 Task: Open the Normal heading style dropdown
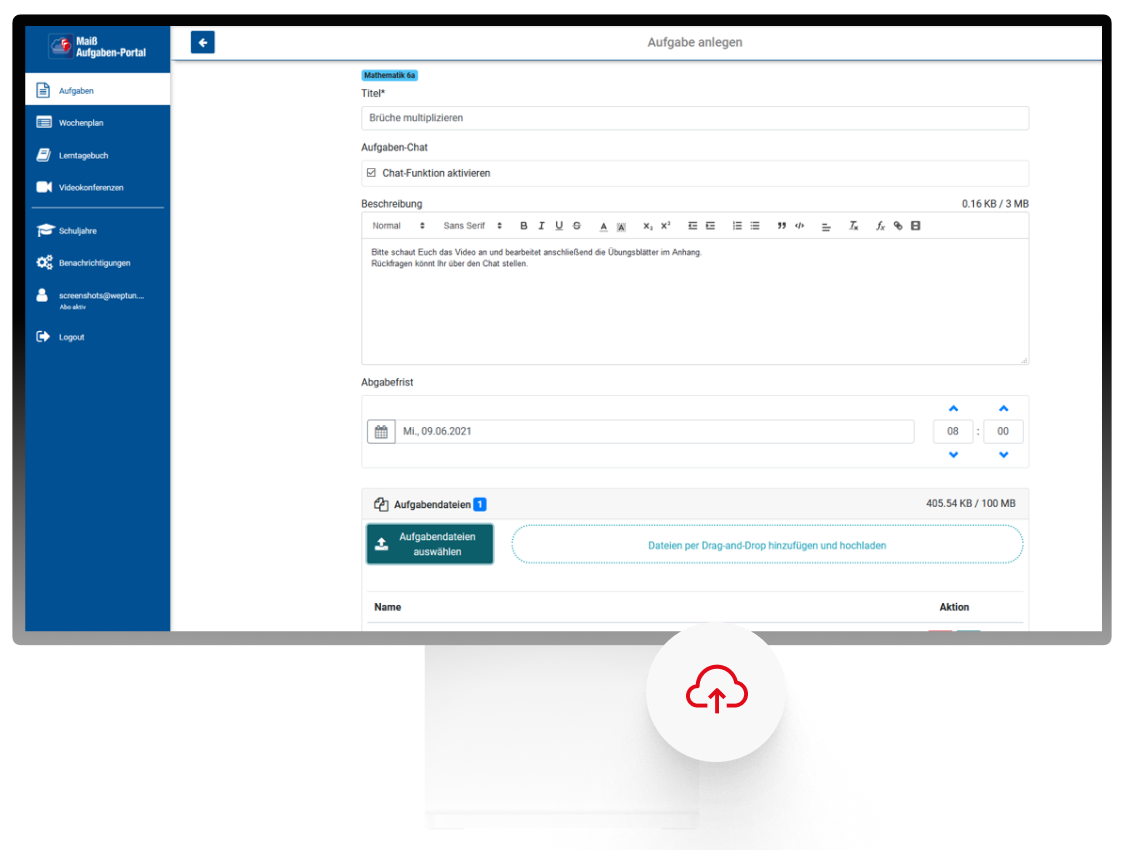pos(398,226)
